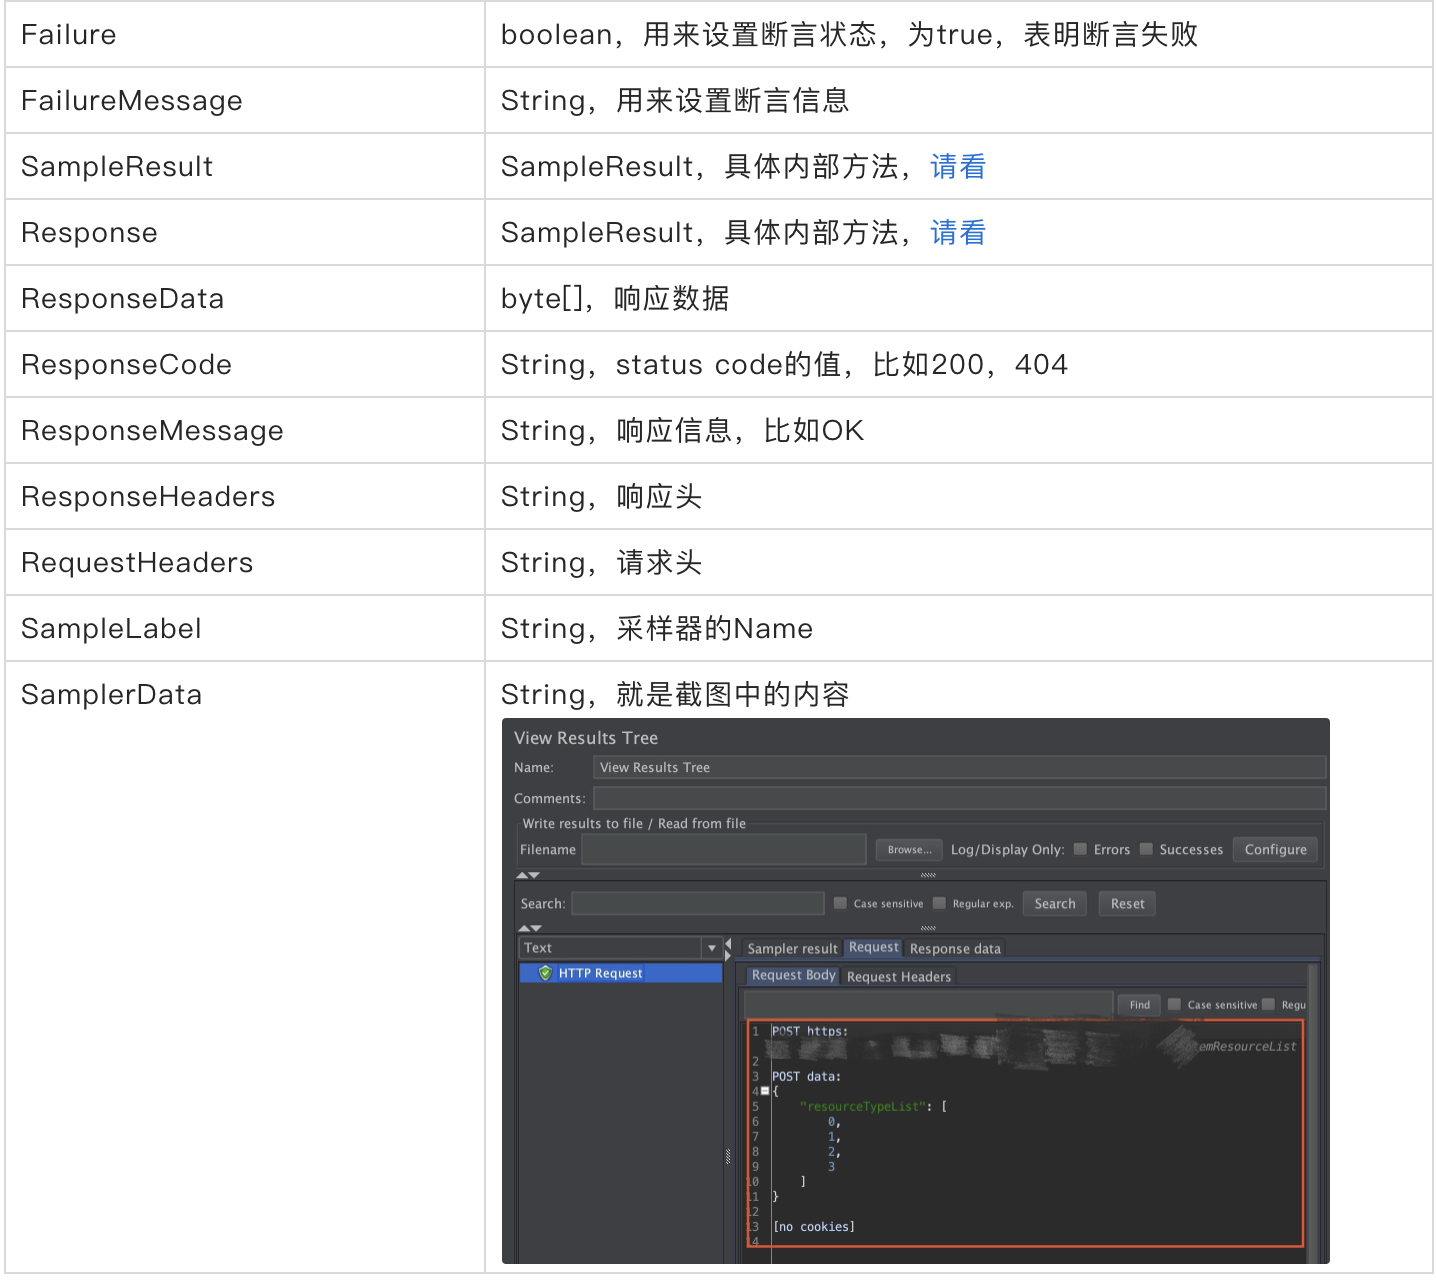Check the Successes checkbox
This screenshot has width=1436, height=1280.
pyautogui.click(x=1146, y=848)
